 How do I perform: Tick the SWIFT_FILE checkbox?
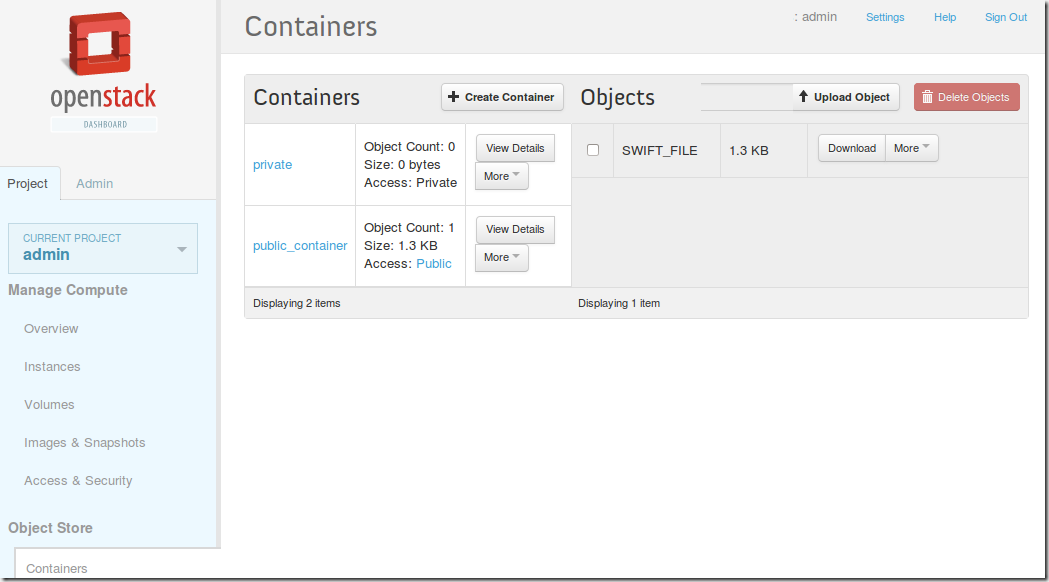tap(593, 150)
